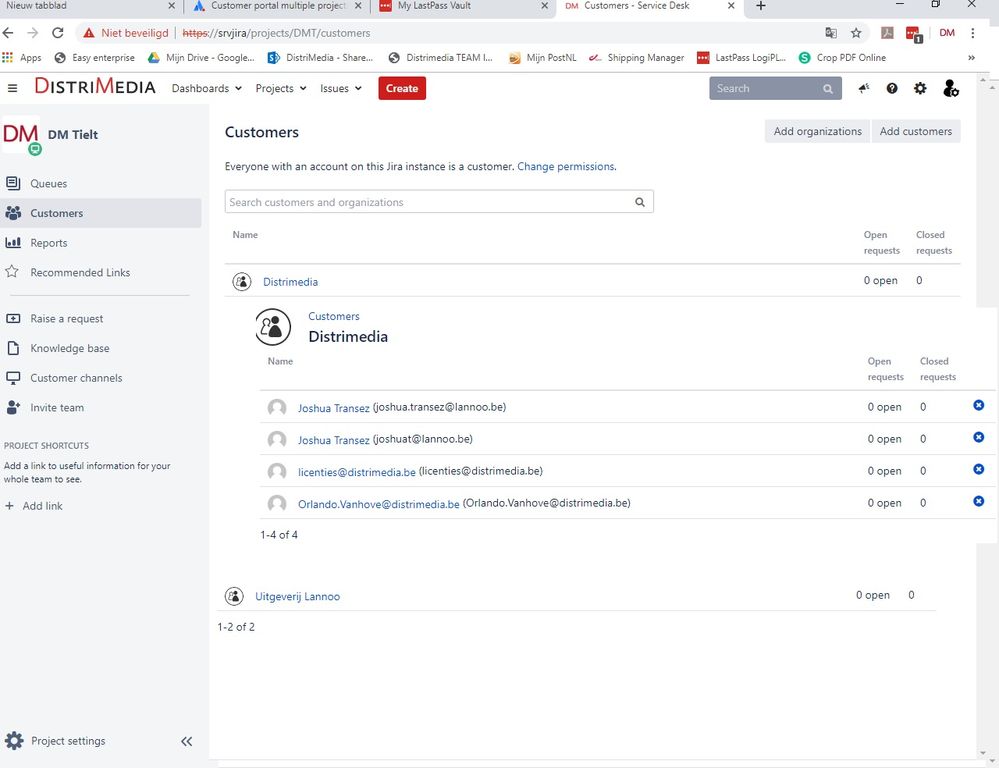Click the Niet beveiligd security warning
This screenshot has height=768, width=999.
click(126, 33)
